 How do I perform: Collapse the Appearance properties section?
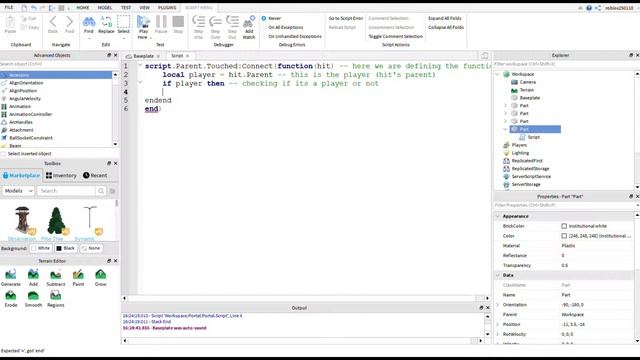click(x=498, y=216)
